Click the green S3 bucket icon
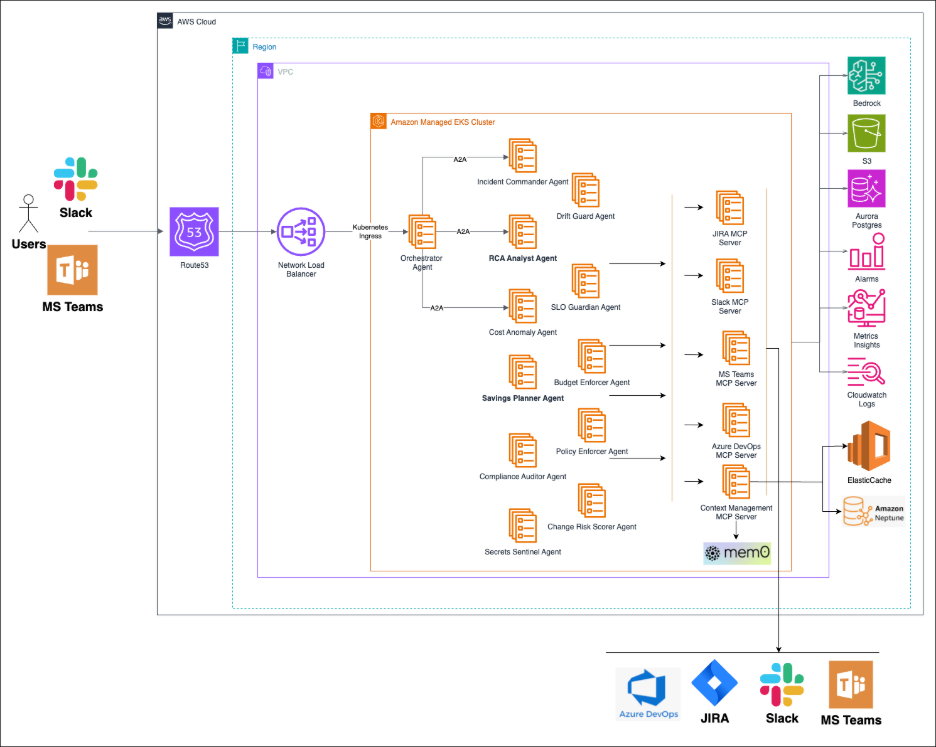This screenshot has height=747, width=936. (x=867, y=133)
